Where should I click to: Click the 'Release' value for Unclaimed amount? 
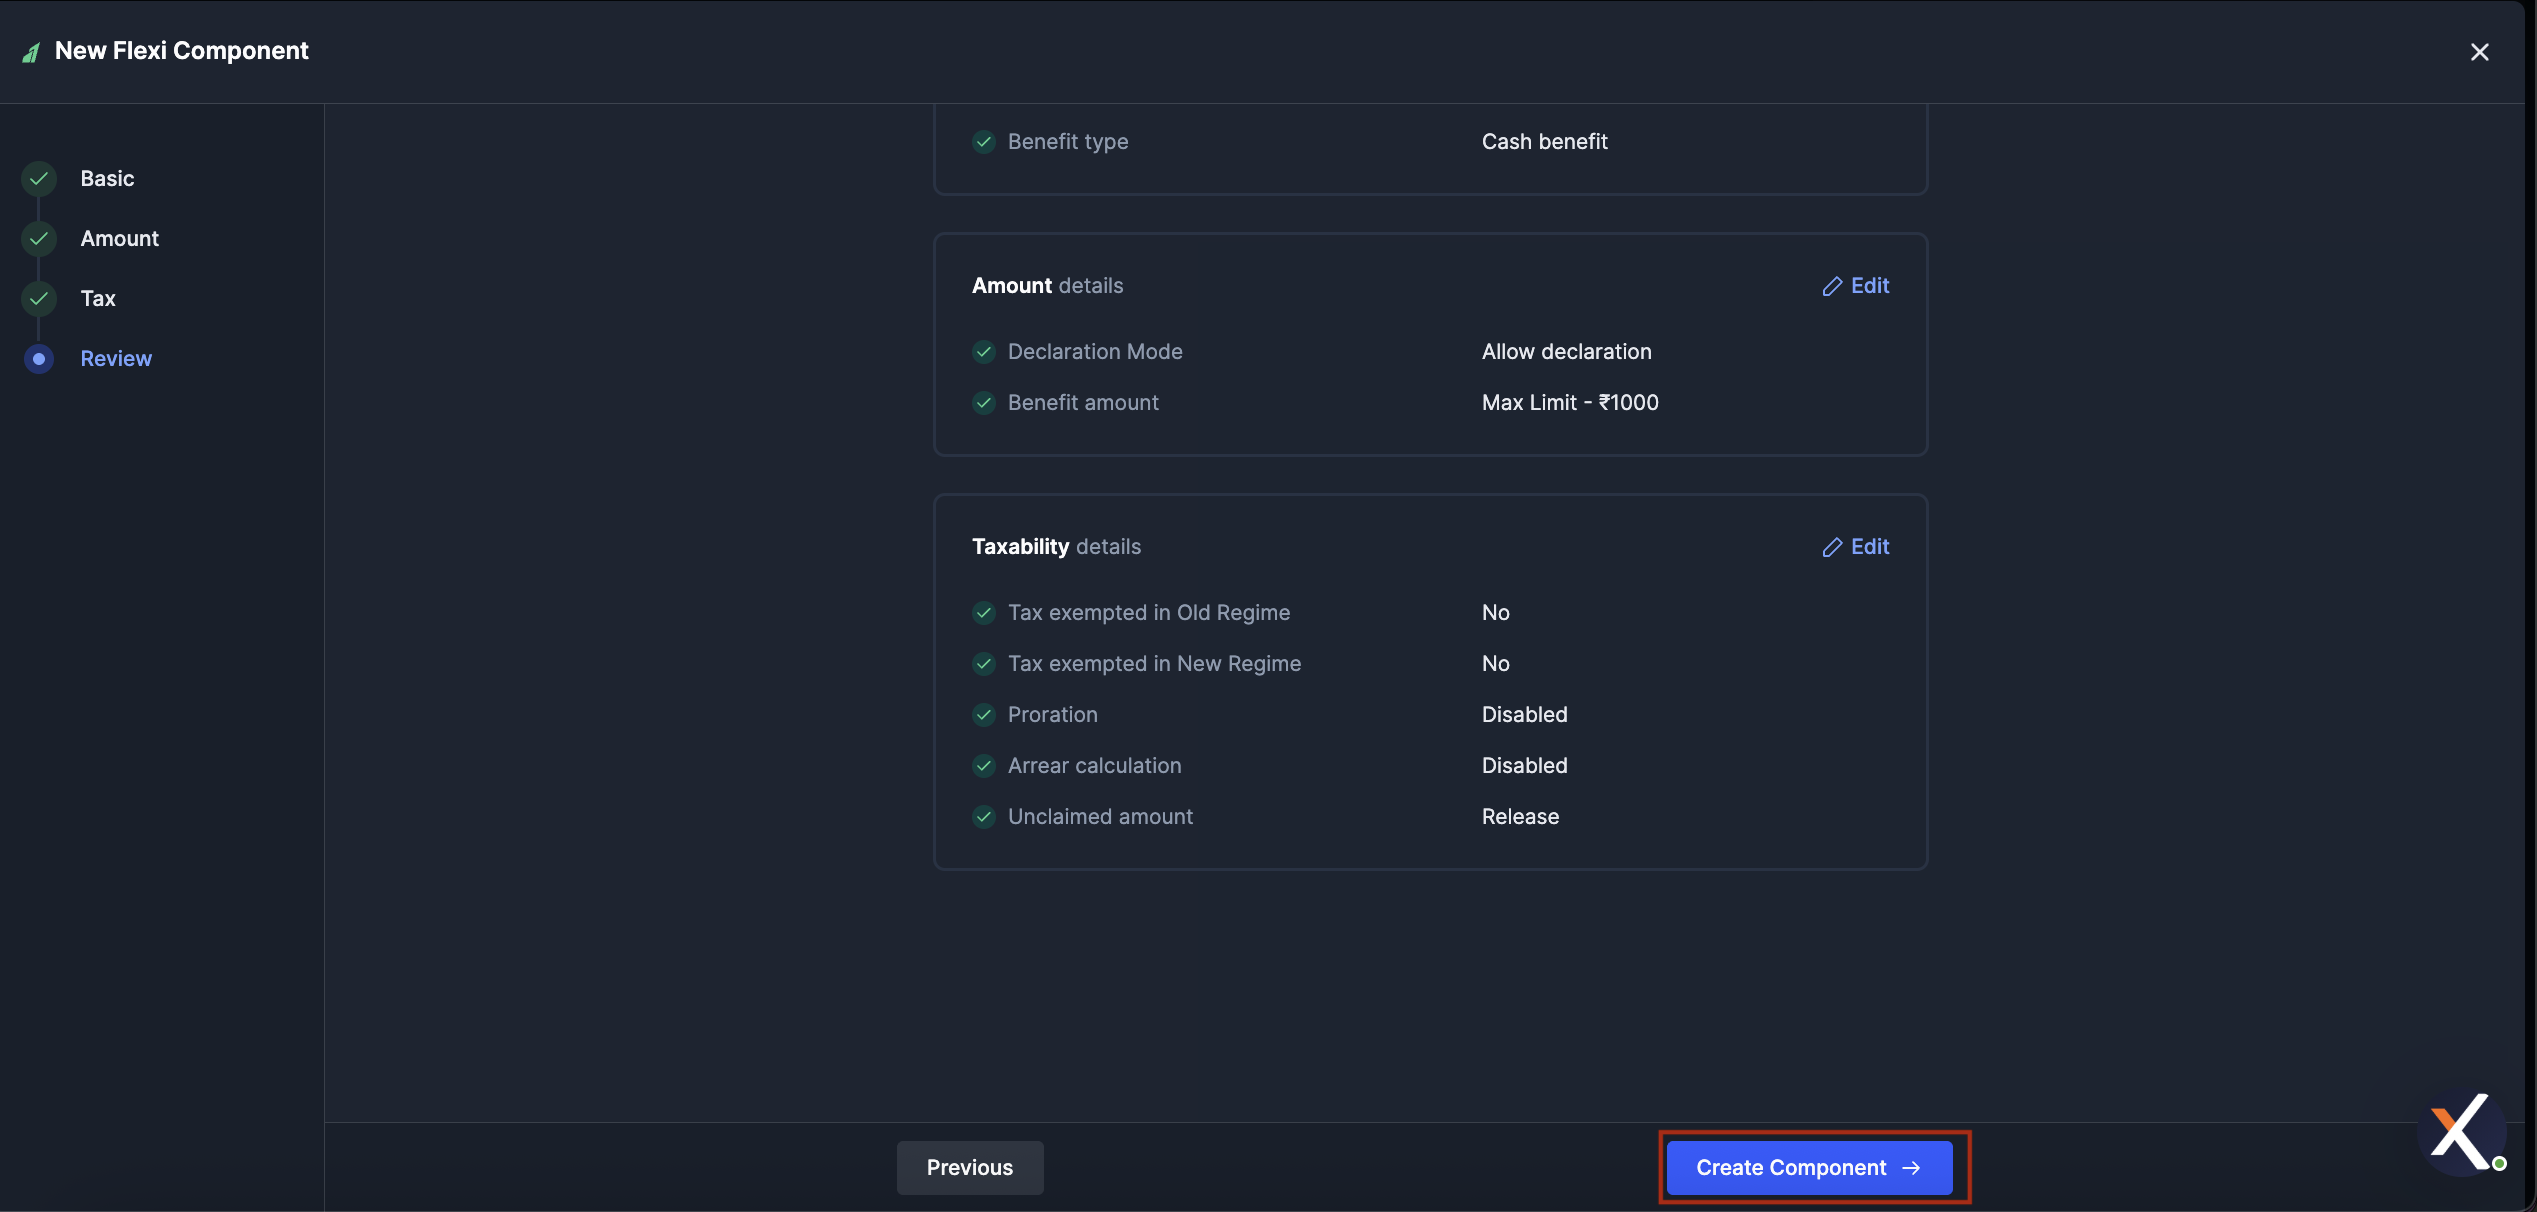pyautogui.click(x=1520, y=817)
